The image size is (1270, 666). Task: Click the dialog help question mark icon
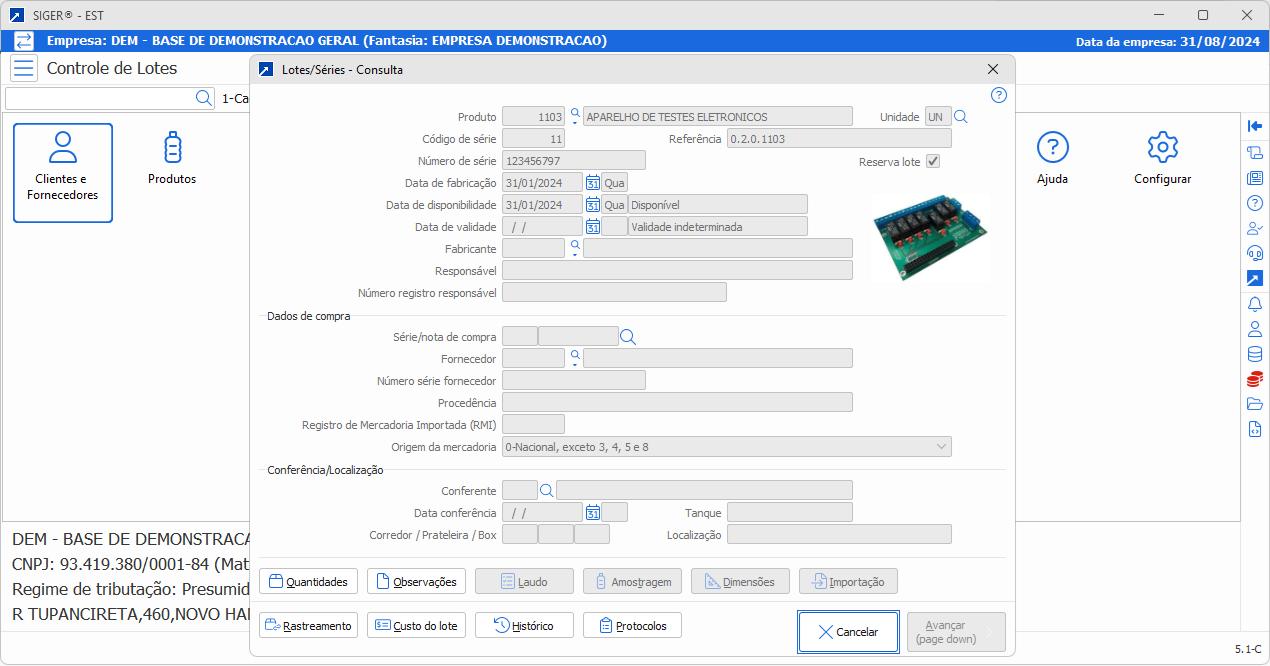pyautogui.click(x=998, y=95)
